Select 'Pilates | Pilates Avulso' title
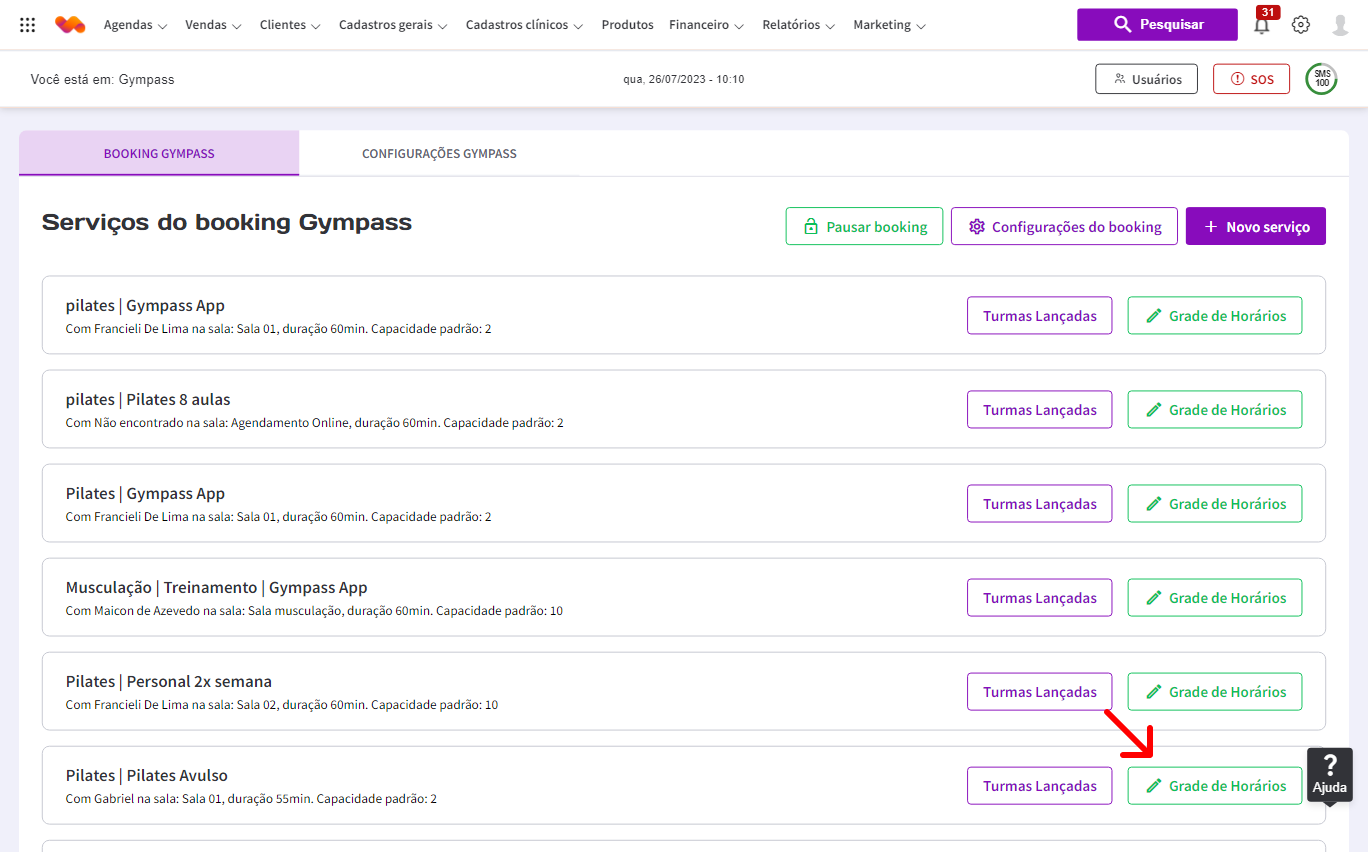The image size is (1368, 852). tap(147, 775)
